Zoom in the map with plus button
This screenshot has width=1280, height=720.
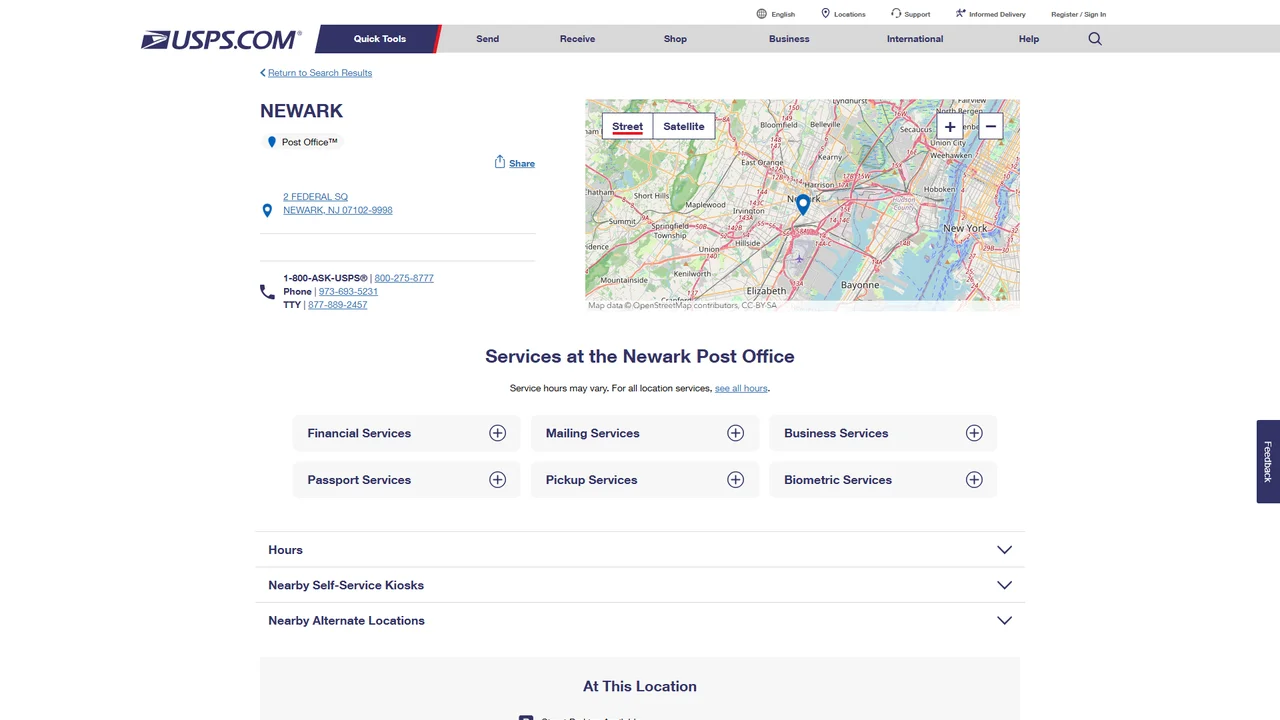coord(950,127)
